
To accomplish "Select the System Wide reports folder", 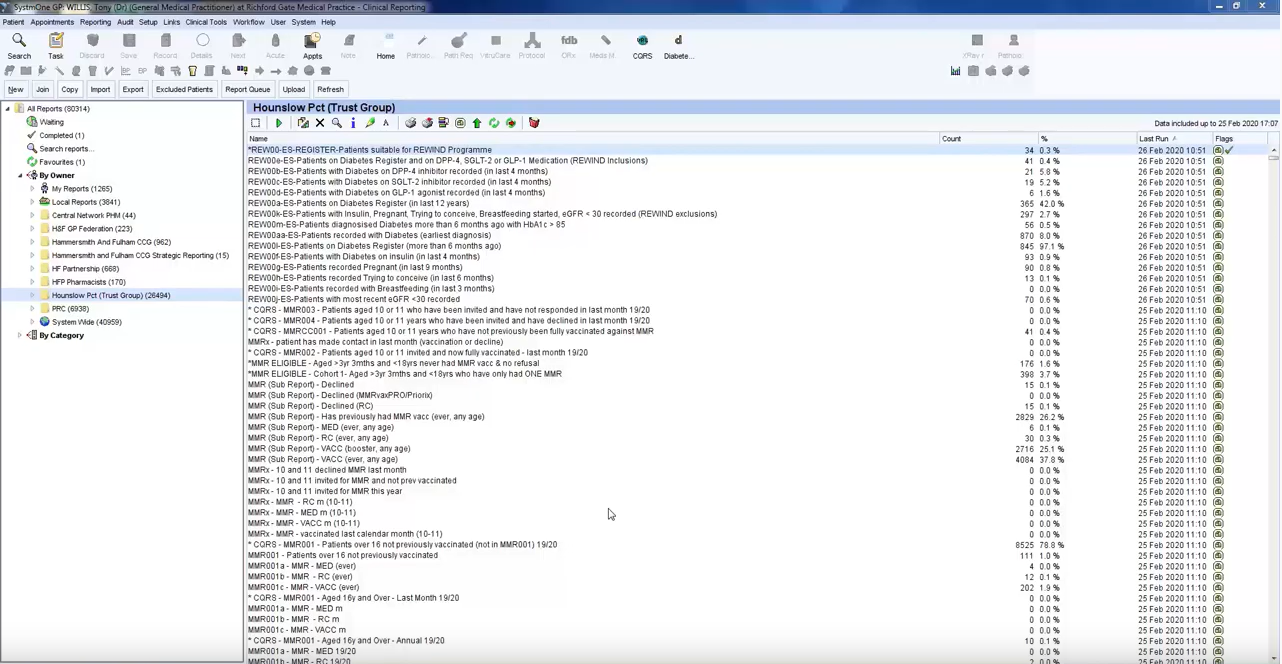I will point(86,322).
